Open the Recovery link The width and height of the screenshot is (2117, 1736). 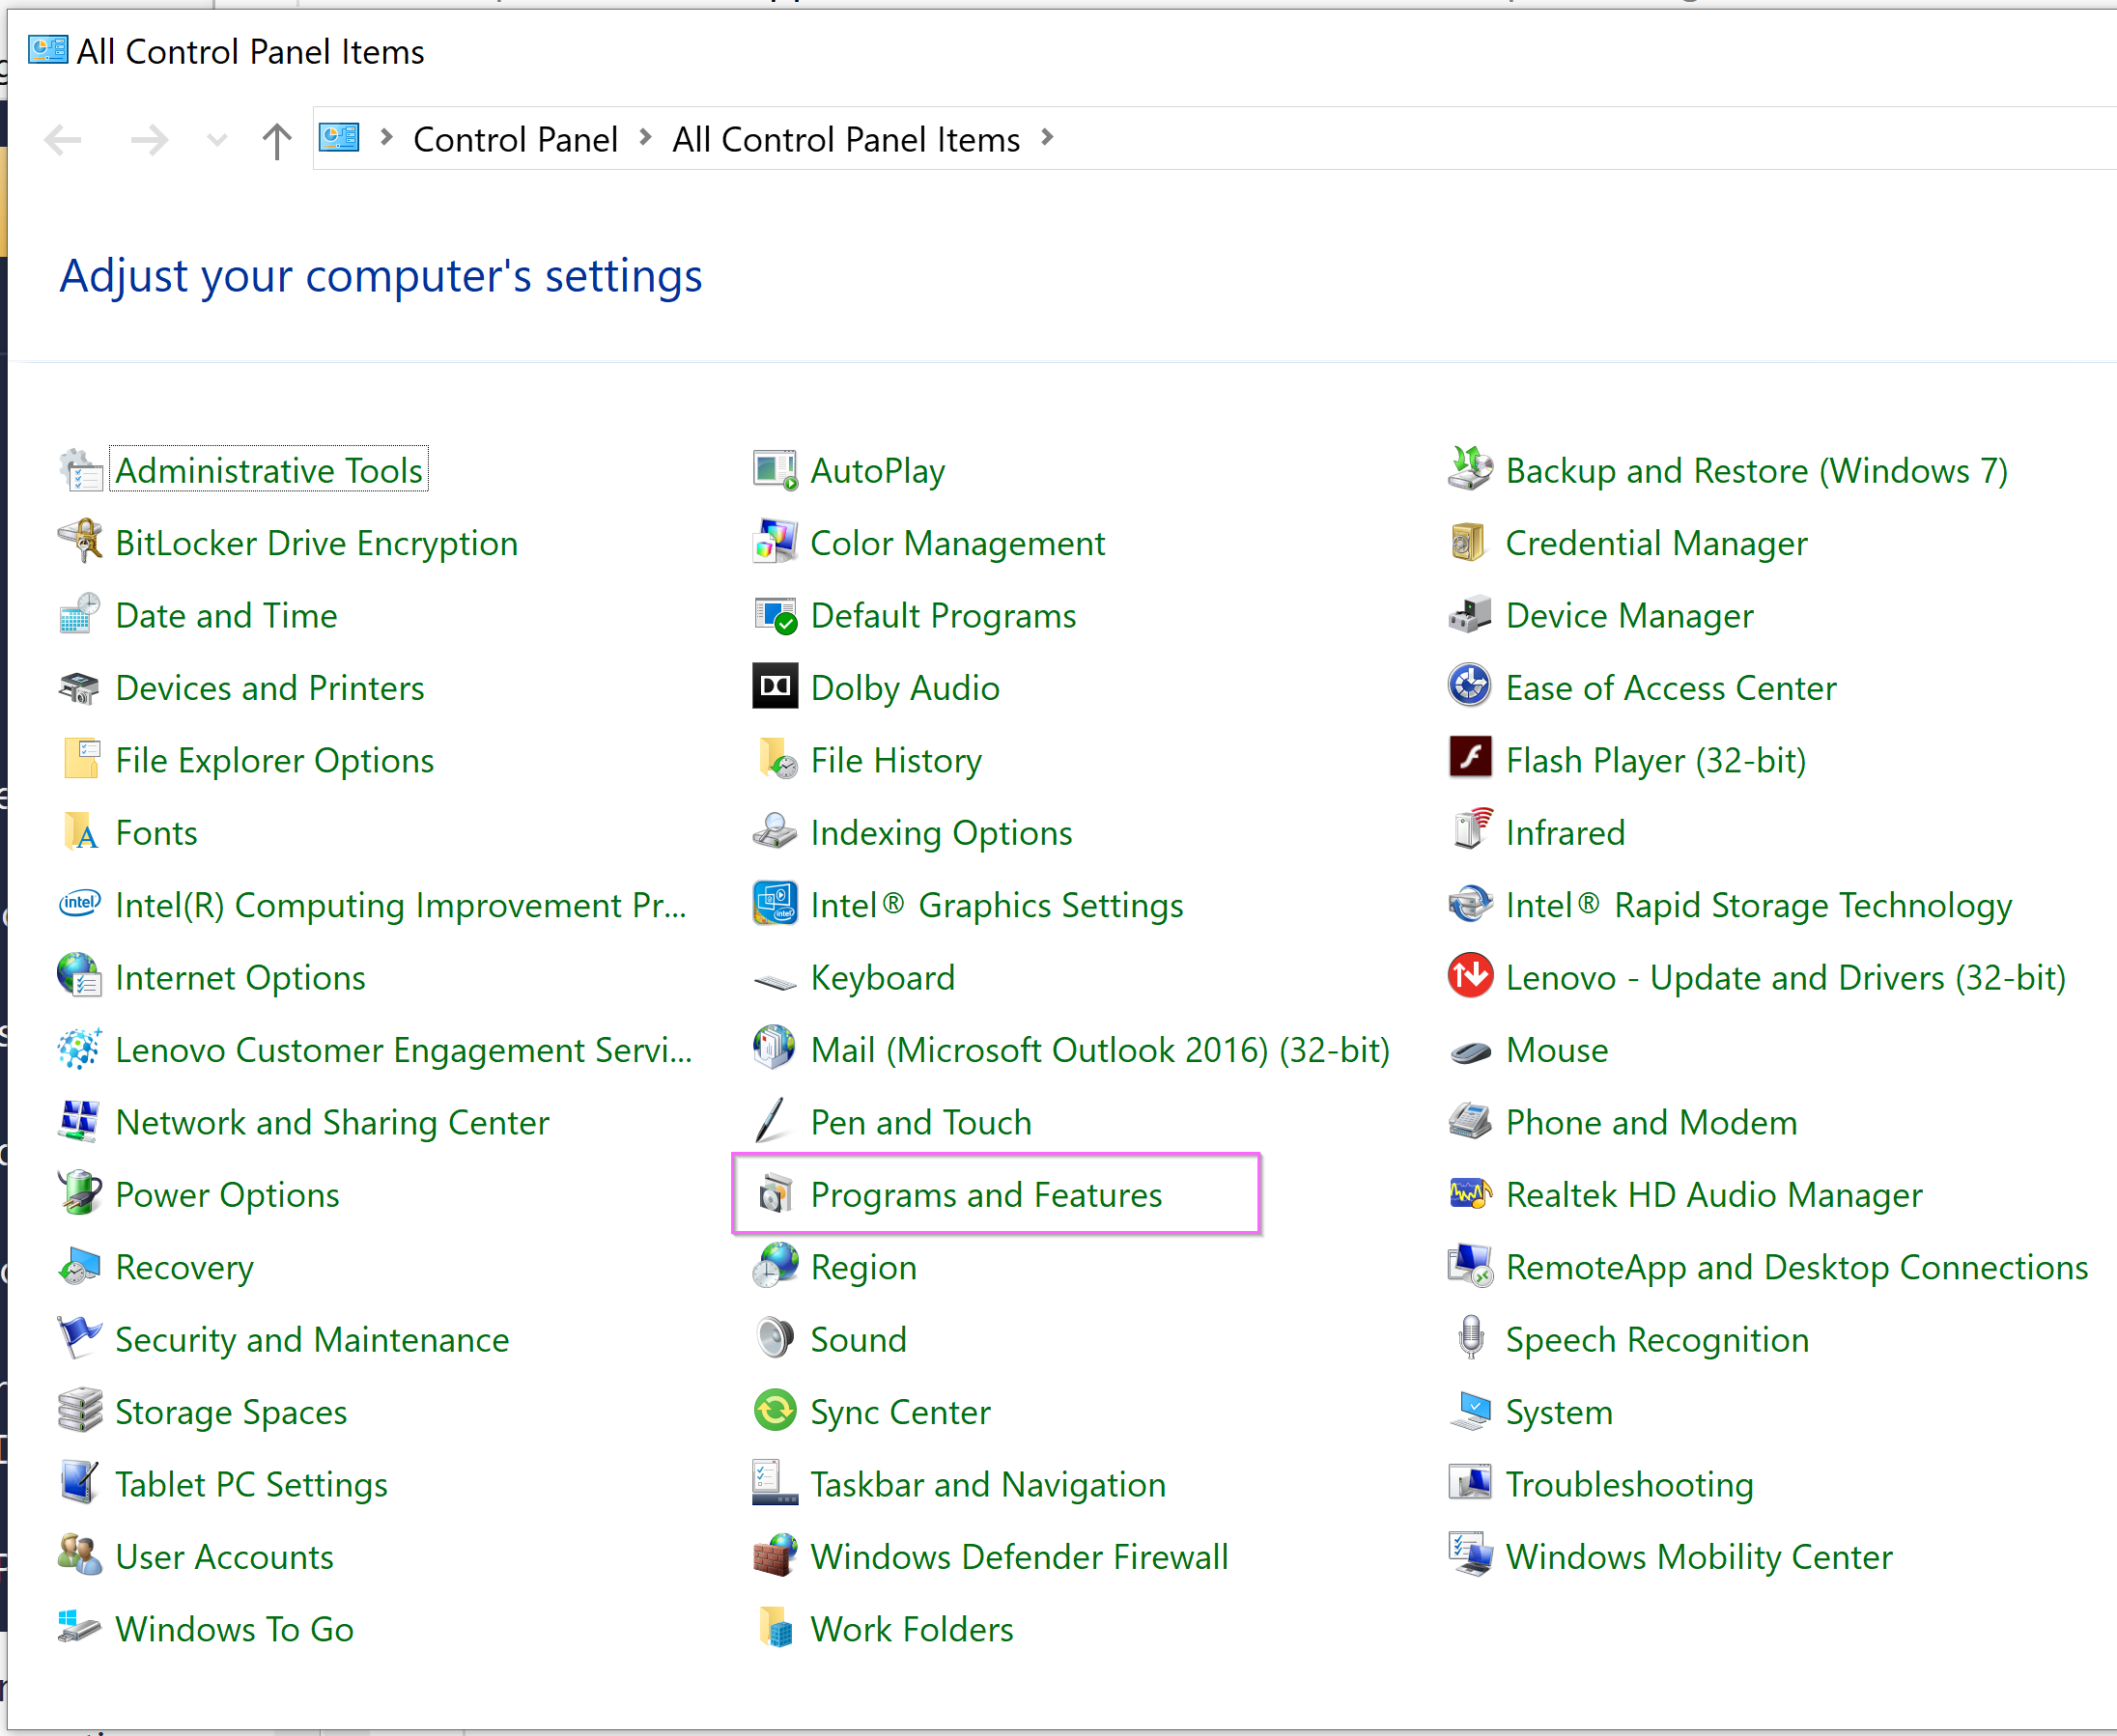click(184, 1268)
